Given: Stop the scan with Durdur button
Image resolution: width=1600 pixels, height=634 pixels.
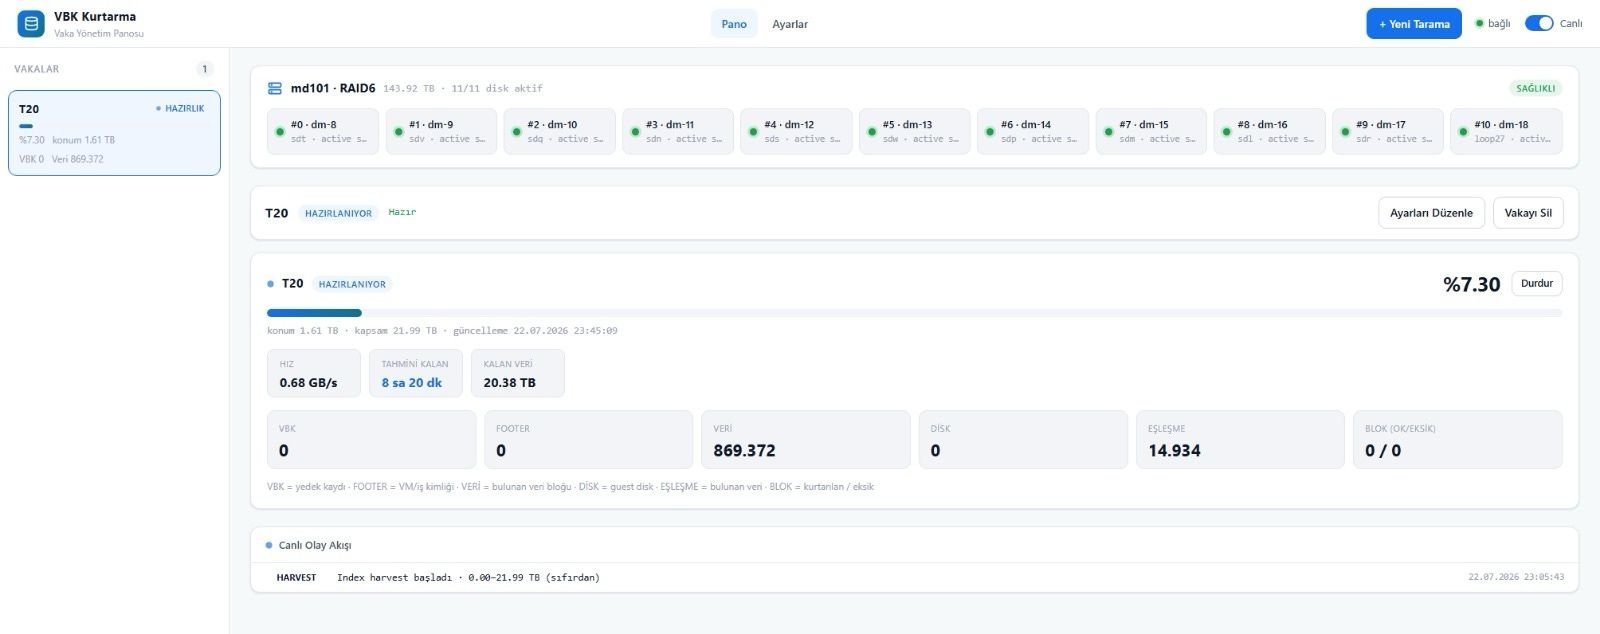Looking at the screenshot, I should click(1537, 284).
